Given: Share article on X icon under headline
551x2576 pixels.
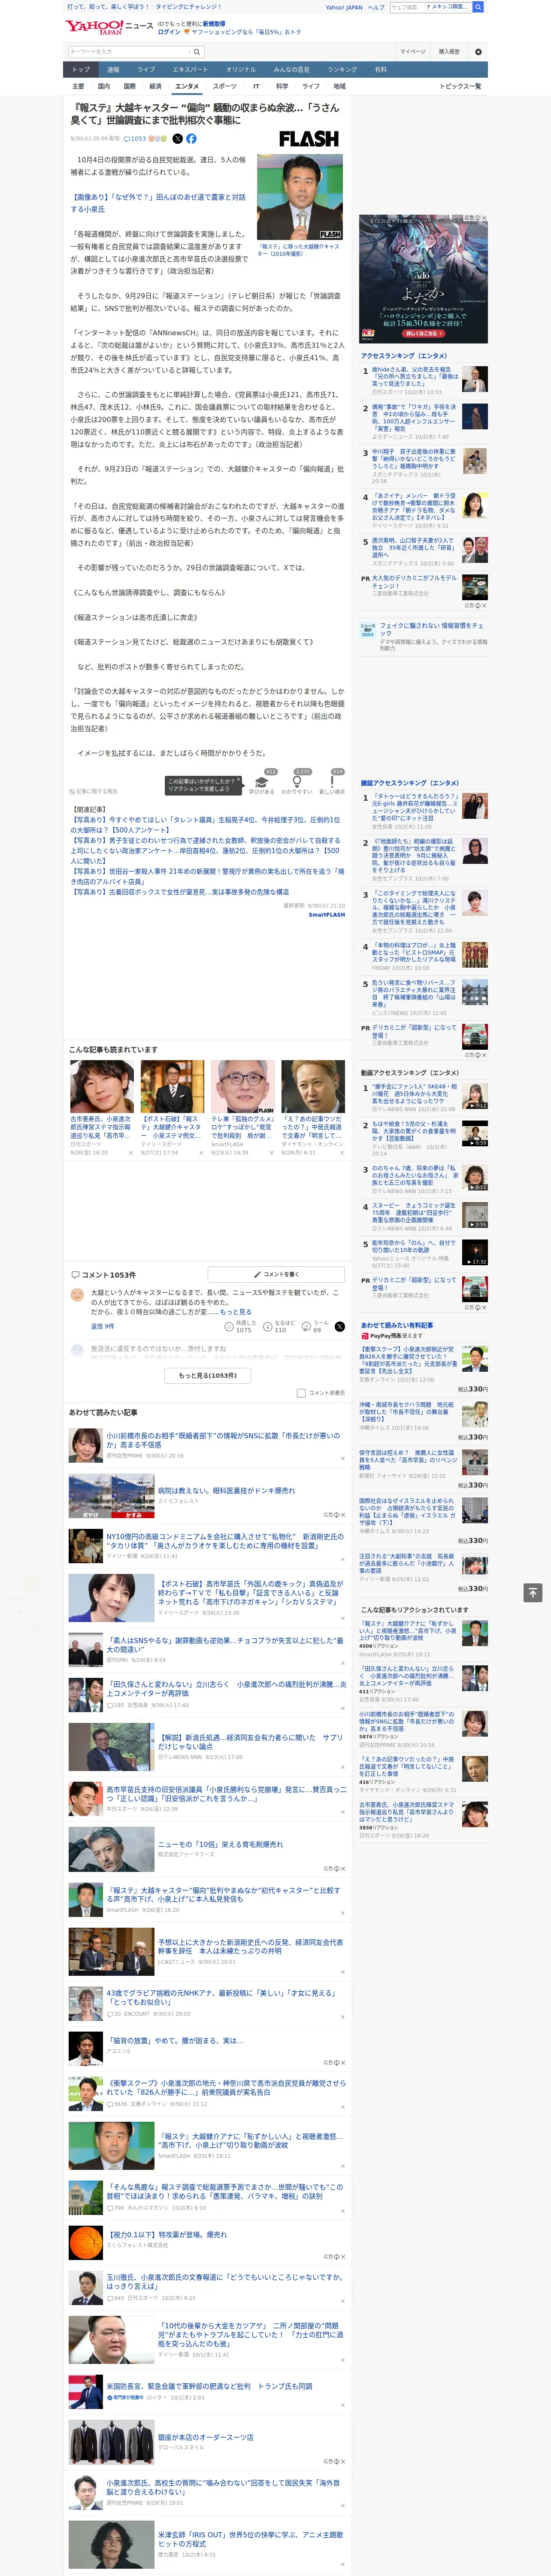Looking at the screenshot, I should tap(178, 139).
